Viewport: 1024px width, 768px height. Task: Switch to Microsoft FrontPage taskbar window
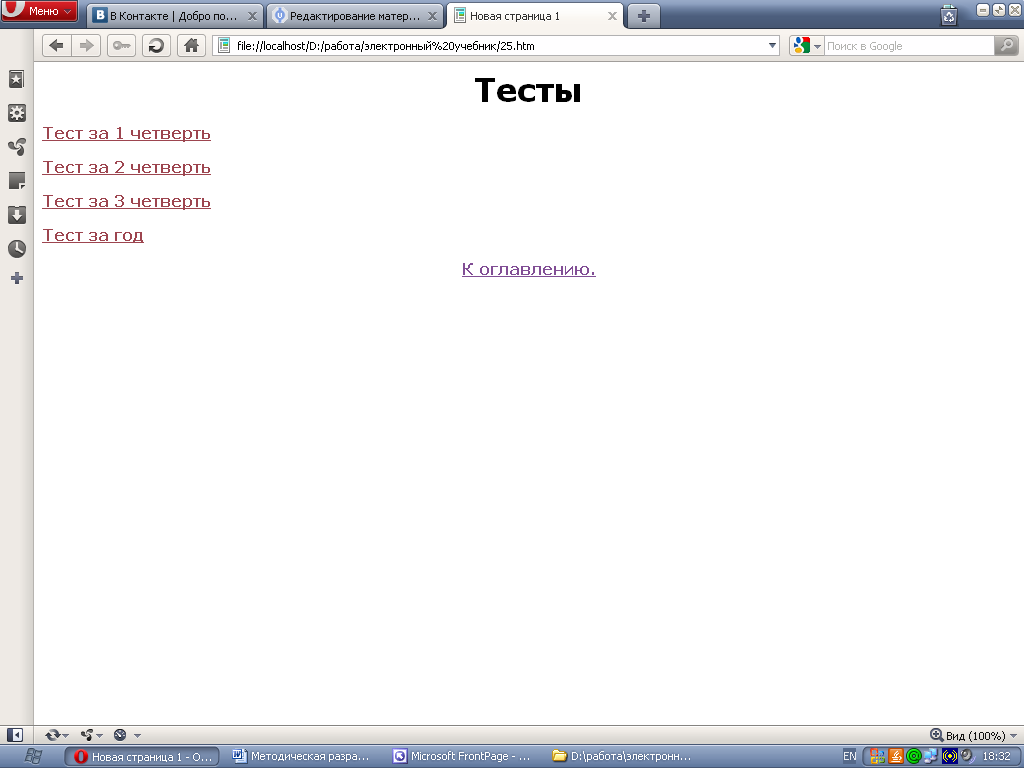pos(462,756)
